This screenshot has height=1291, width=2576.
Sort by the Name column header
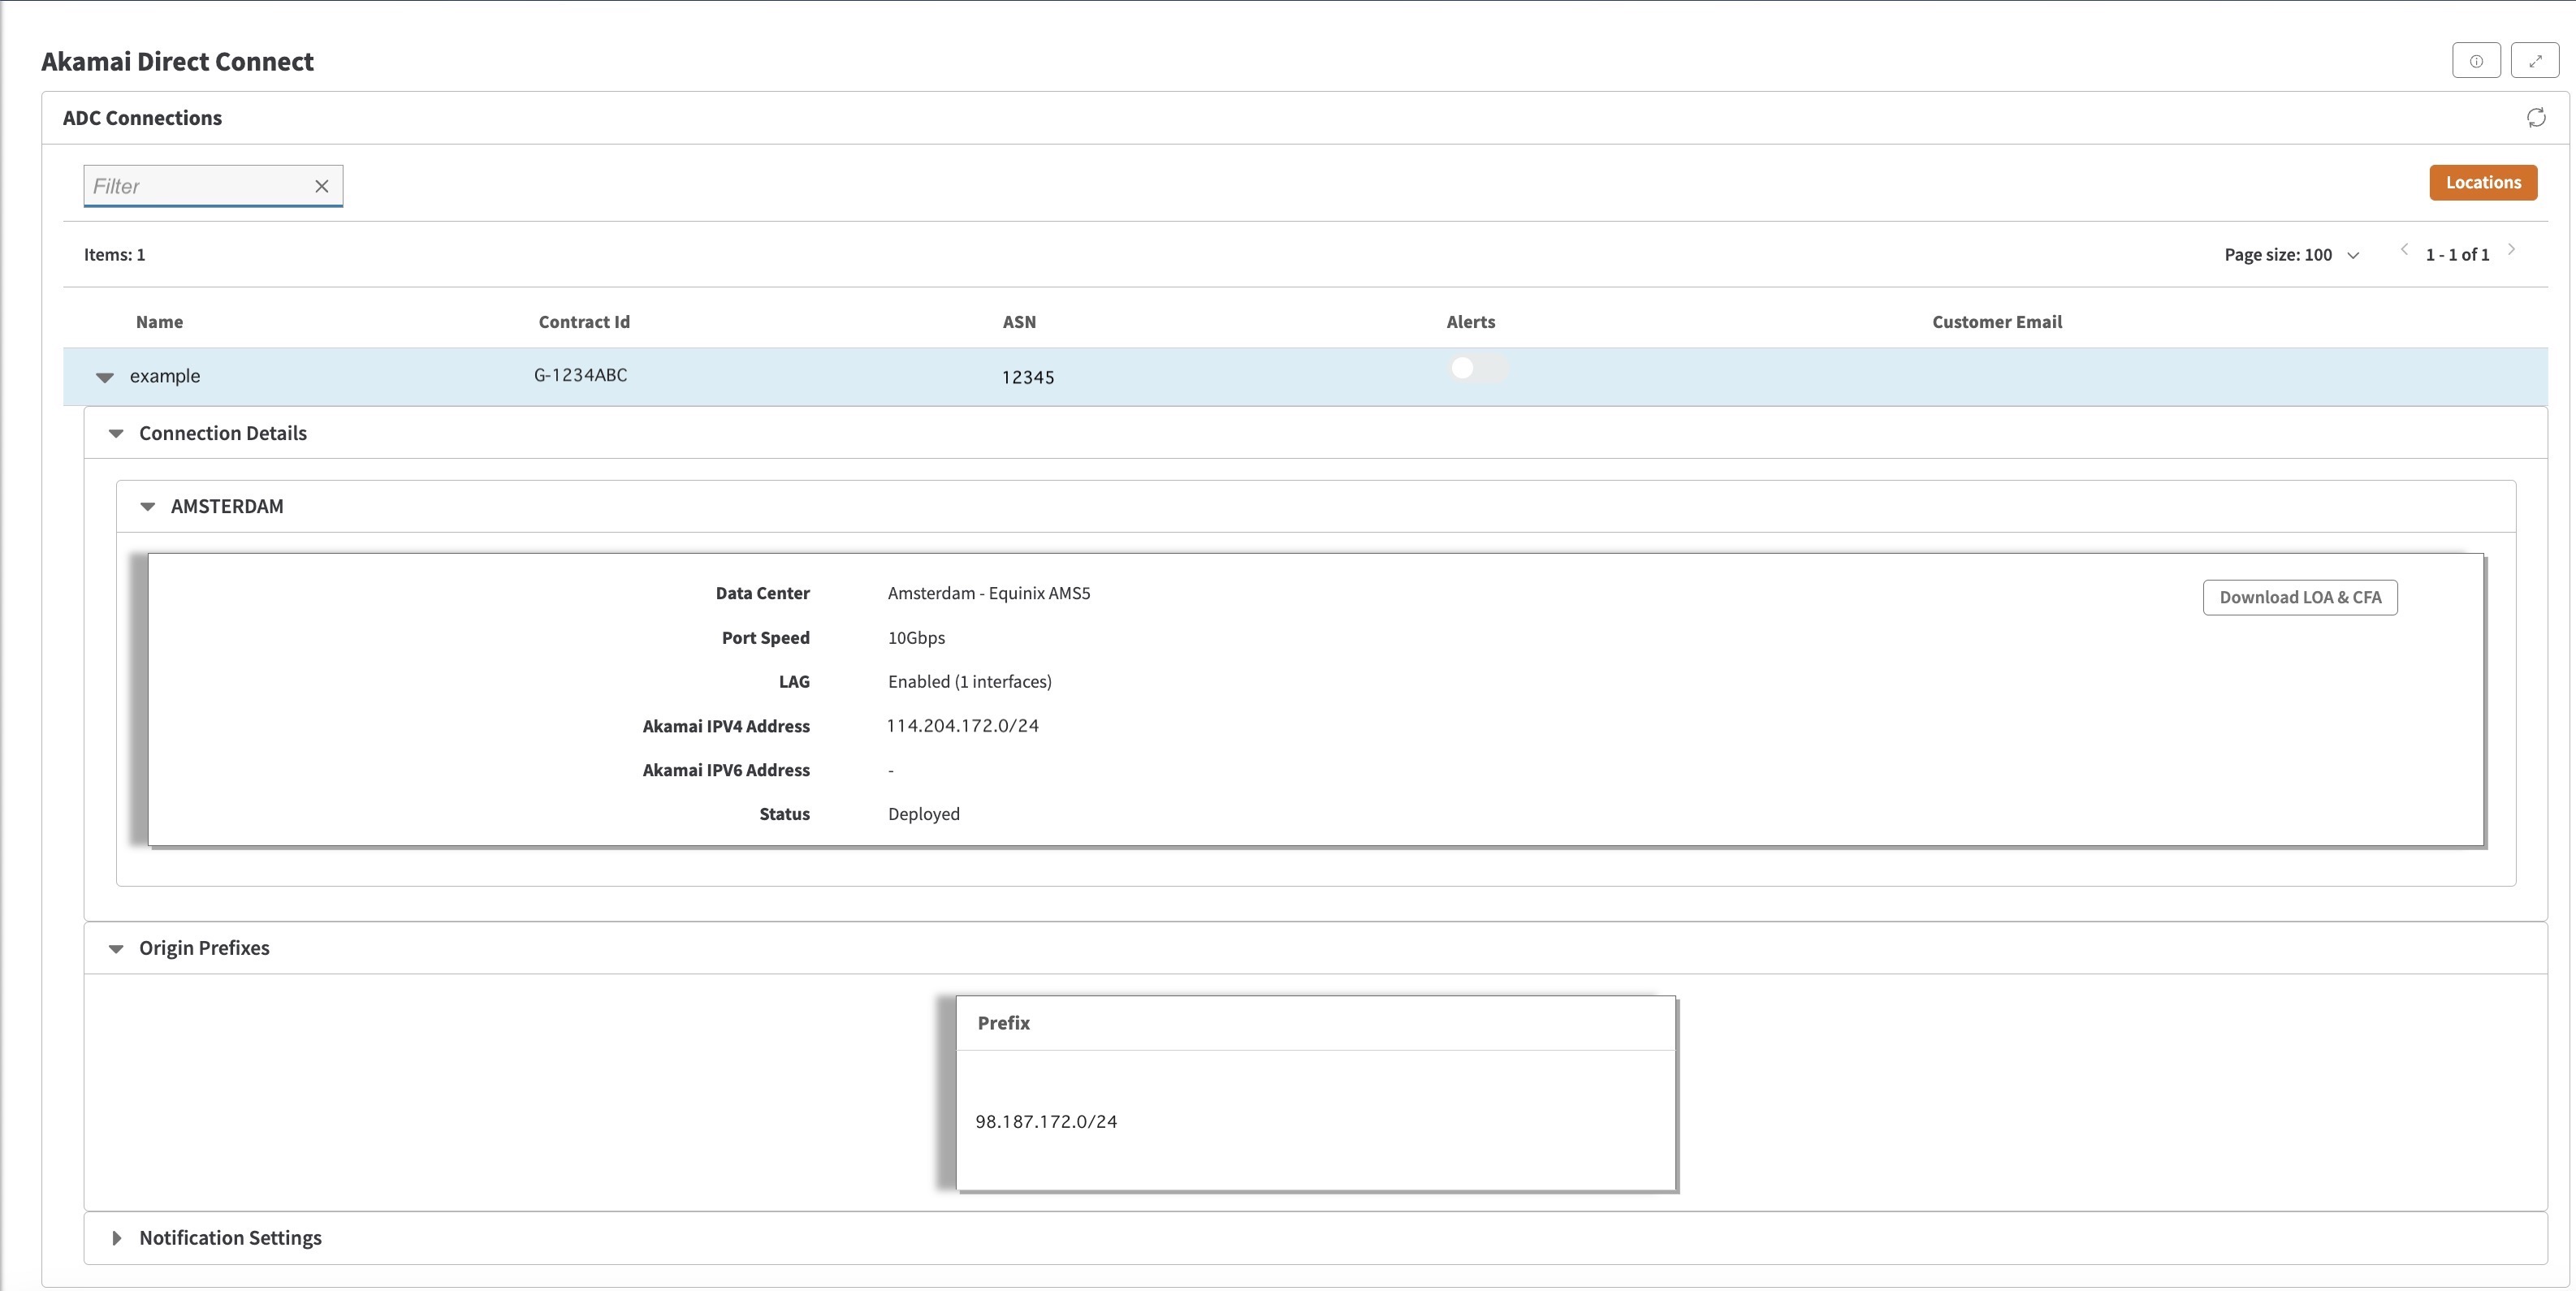(159, 322)
